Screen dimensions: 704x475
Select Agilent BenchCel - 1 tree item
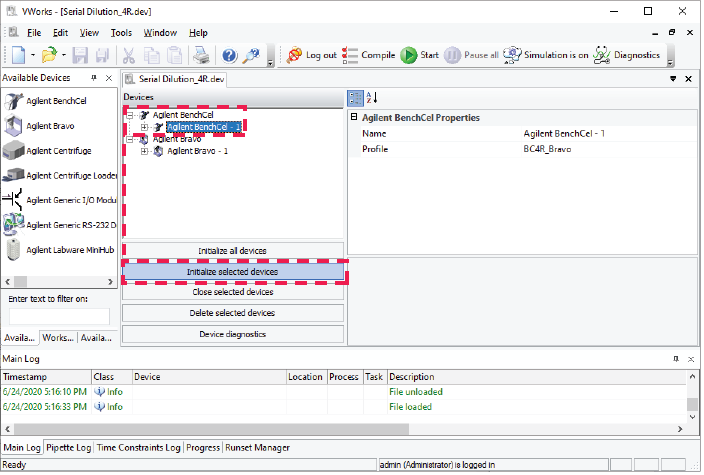pos(204,128)
